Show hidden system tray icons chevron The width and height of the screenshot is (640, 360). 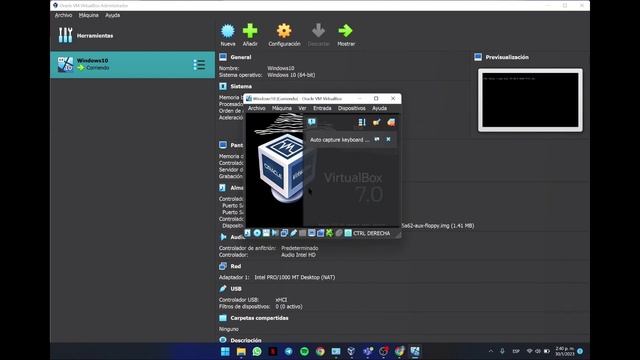click(491, 351)
